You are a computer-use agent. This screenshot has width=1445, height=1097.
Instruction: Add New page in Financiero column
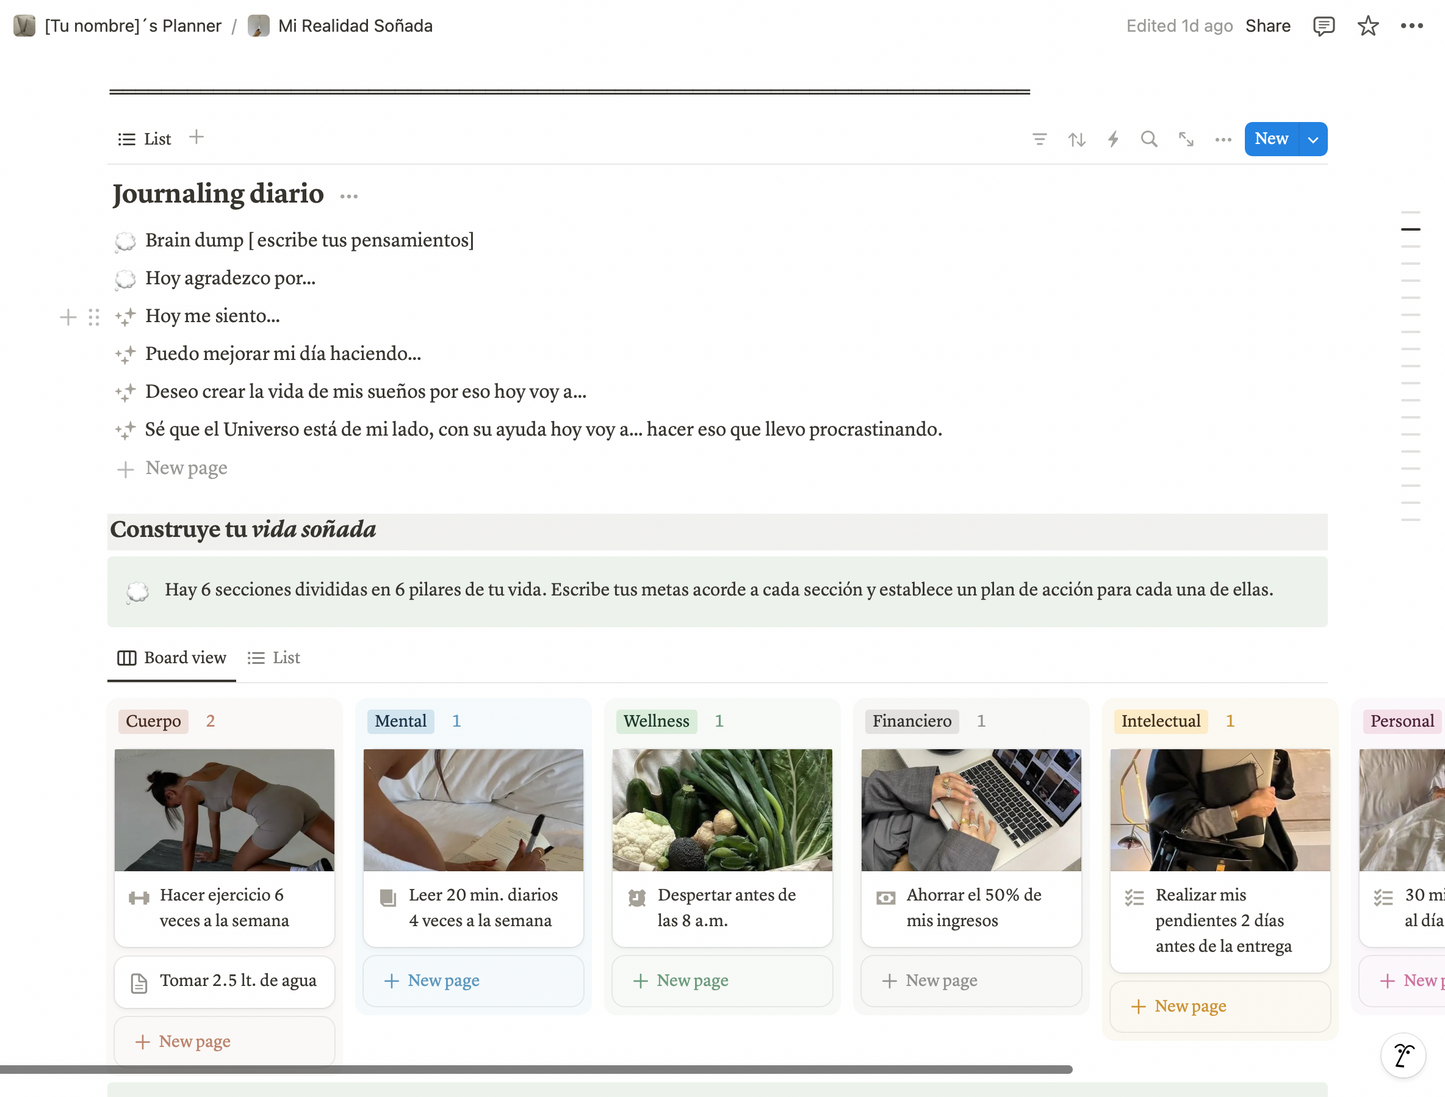(x=971, y=981)
